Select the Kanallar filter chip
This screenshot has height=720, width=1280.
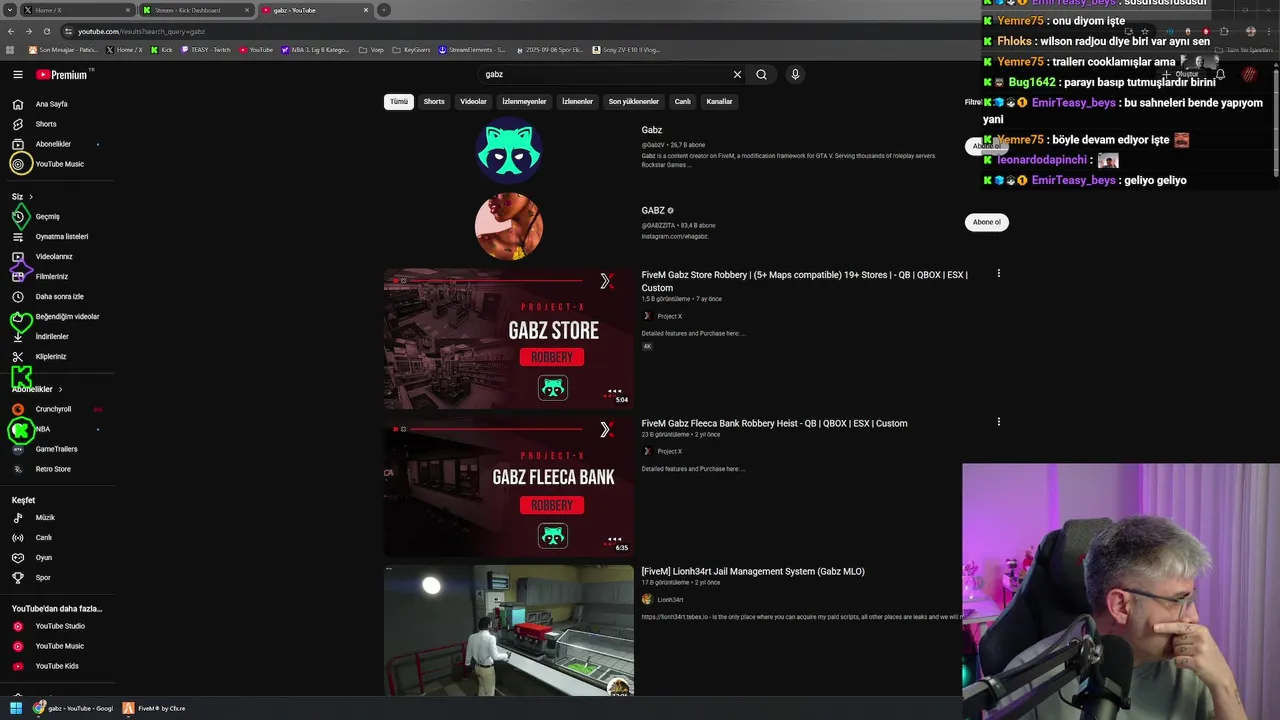(719, 102)
